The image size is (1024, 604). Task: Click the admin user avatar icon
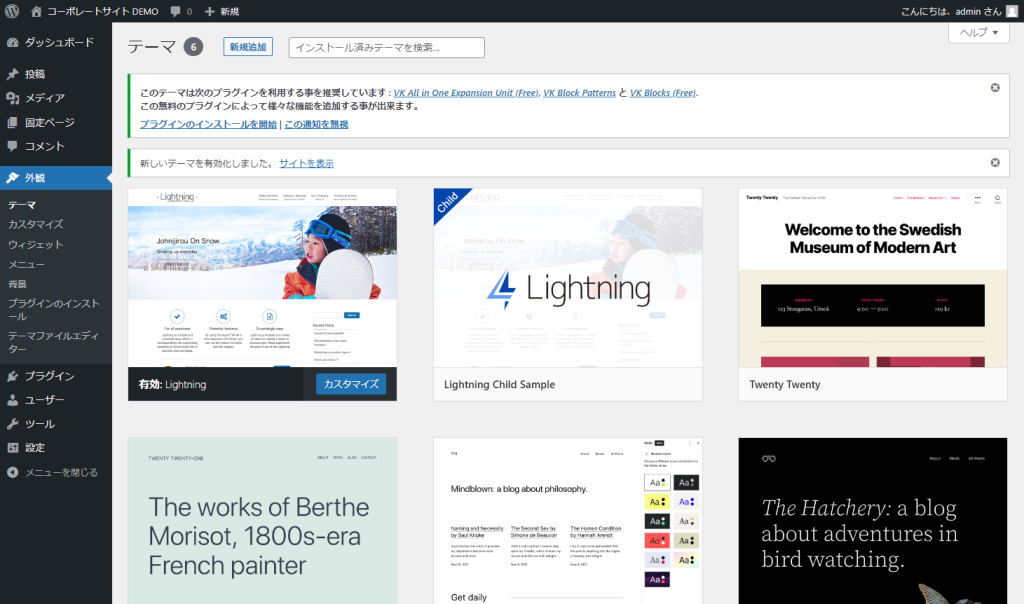point(1012,11)
